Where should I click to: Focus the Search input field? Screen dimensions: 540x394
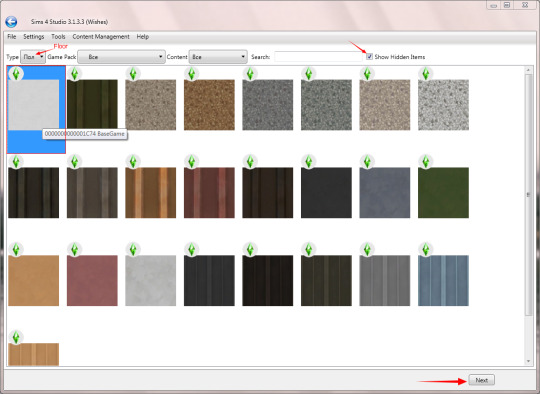coord(318,57)
